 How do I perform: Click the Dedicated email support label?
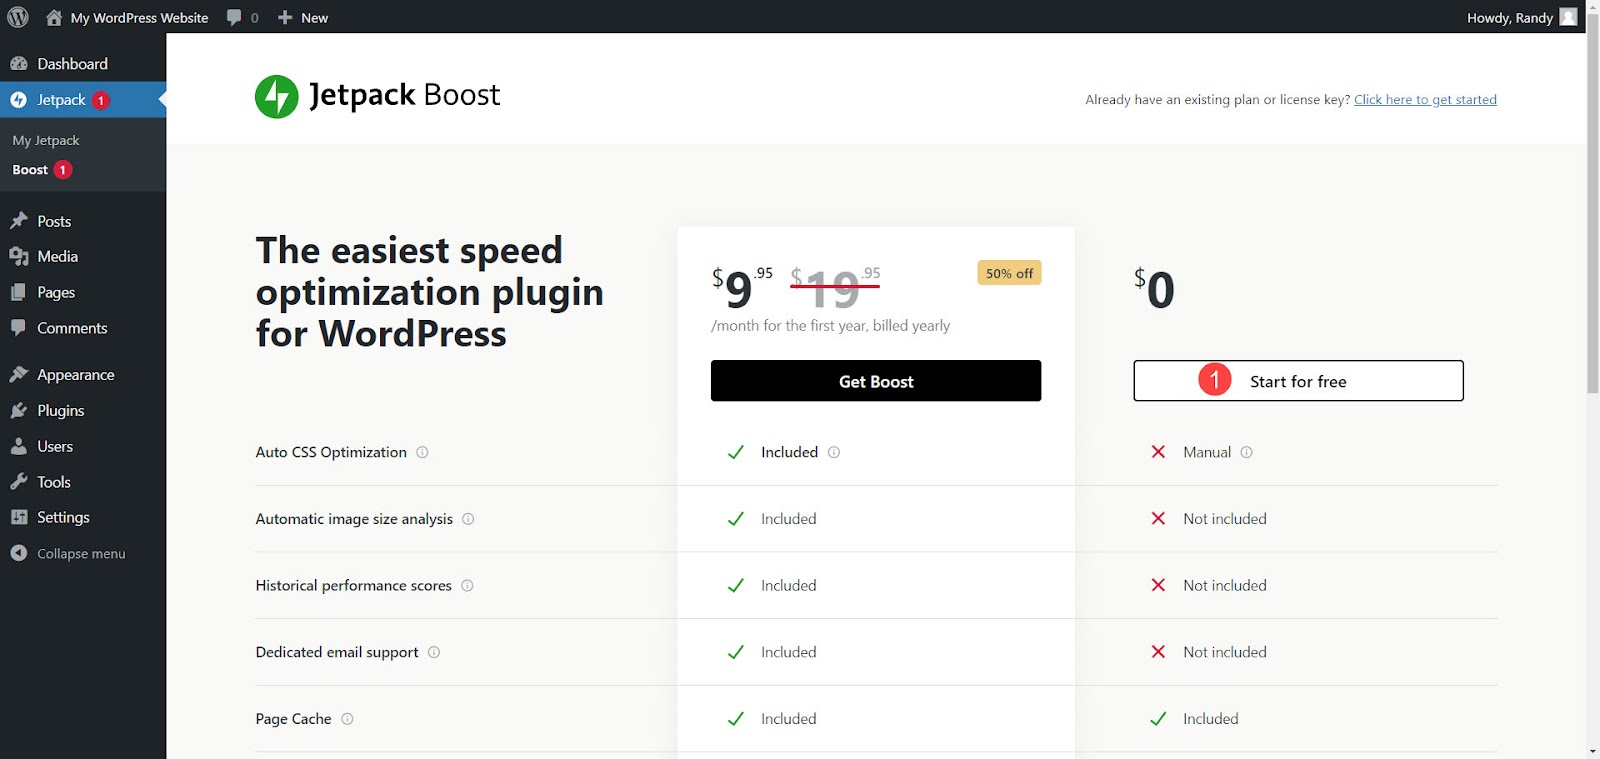click(337, 652)
